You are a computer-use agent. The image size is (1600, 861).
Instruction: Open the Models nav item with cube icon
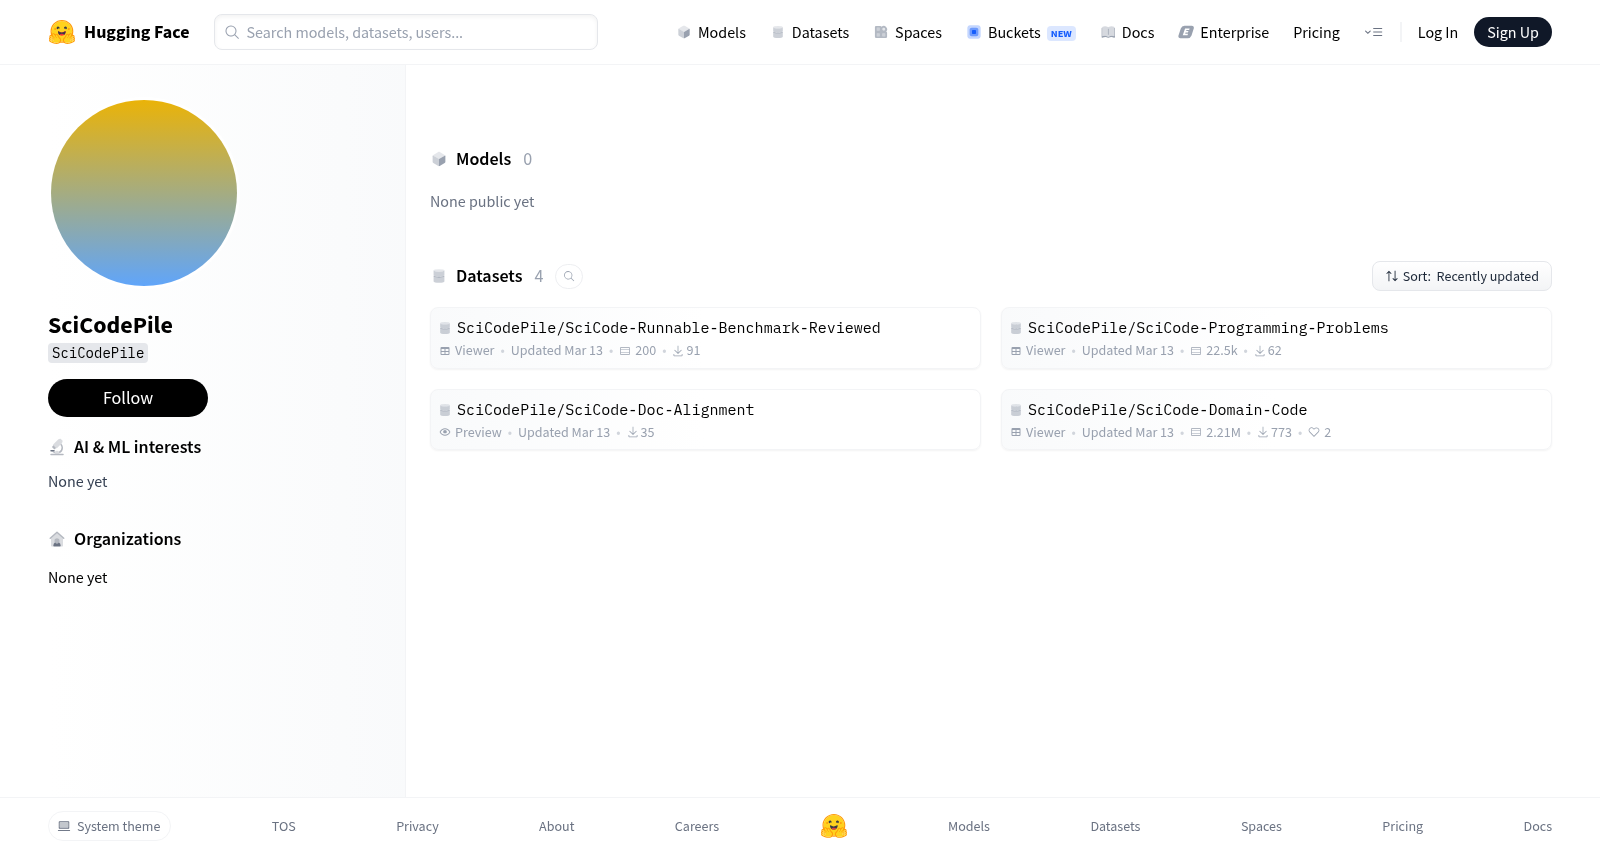click(711, 32)
